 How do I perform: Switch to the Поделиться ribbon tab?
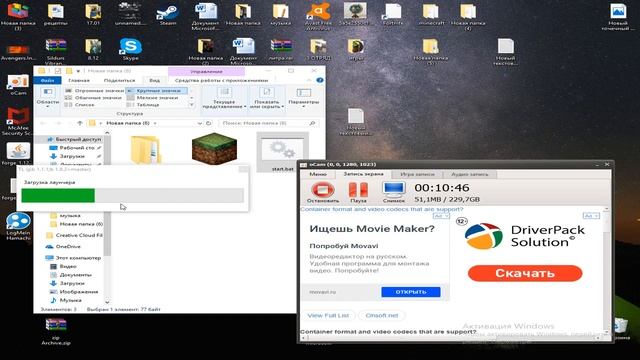click(x=119, y=80)
